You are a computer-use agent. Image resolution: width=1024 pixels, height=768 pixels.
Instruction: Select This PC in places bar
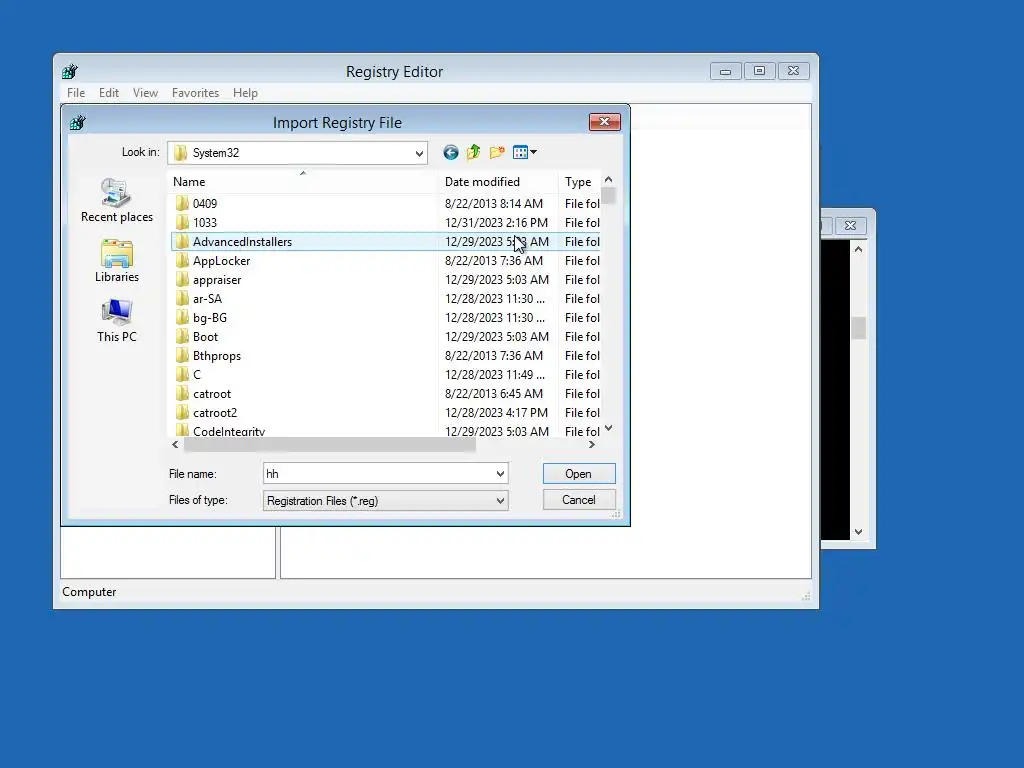[117, 321]
